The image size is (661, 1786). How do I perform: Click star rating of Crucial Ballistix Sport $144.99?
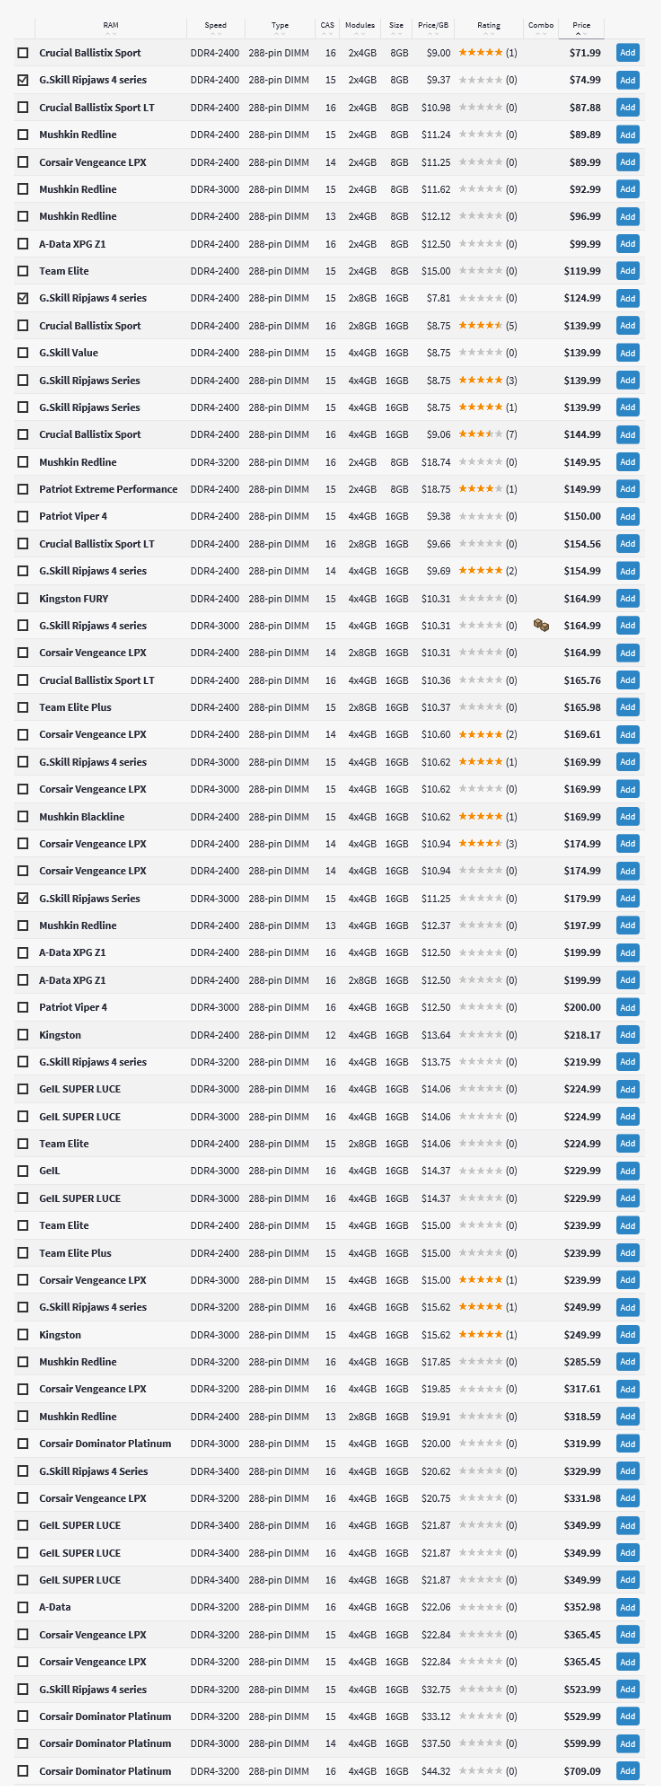481,434
